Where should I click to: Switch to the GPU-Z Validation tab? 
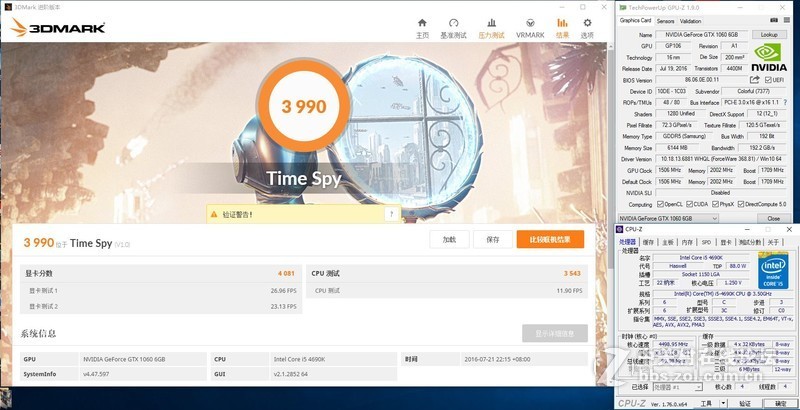(x=690, y=21)
